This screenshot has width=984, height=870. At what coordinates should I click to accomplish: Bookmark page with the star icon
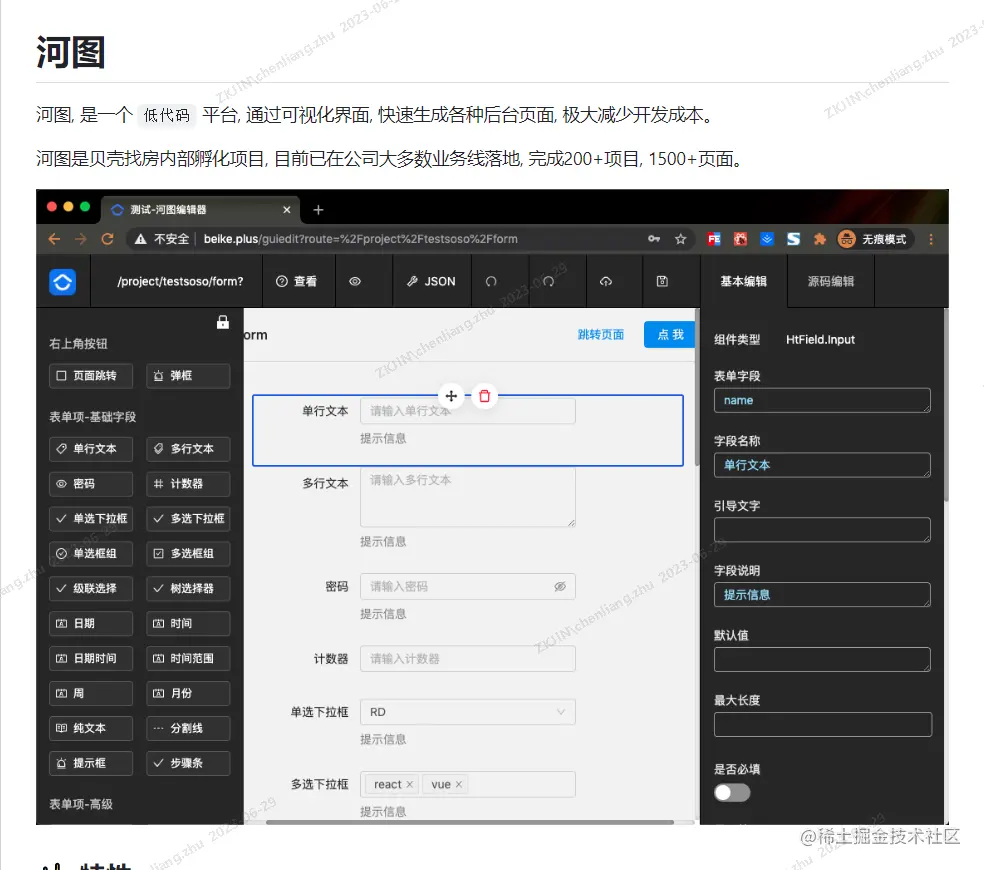point(680,239)
